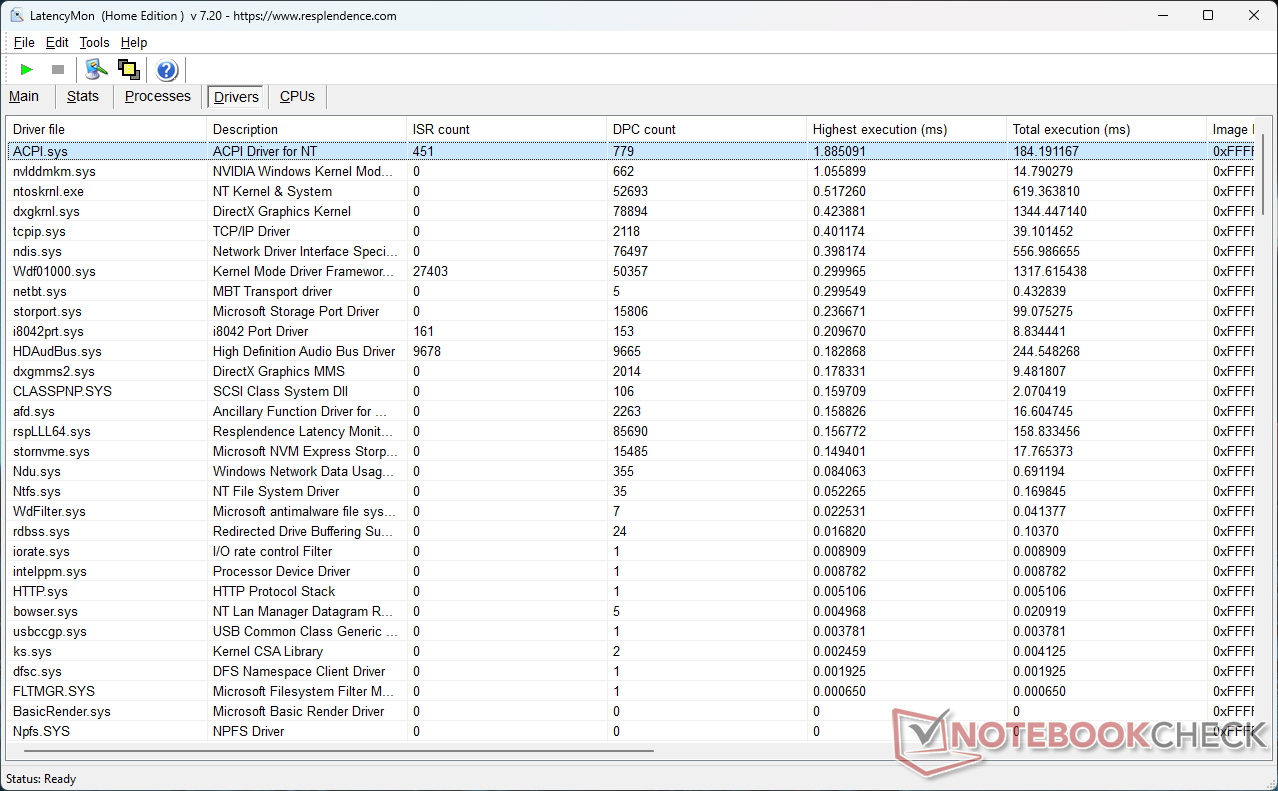1278x791 pixels.
Task: Select the i8042prt.sys row
Action: 631,331
